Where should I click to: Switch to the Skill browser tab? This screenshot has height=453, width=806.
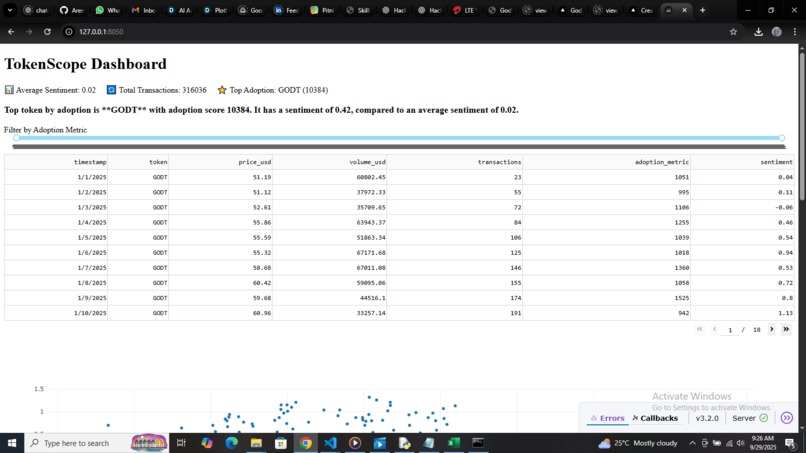point(358,10)
